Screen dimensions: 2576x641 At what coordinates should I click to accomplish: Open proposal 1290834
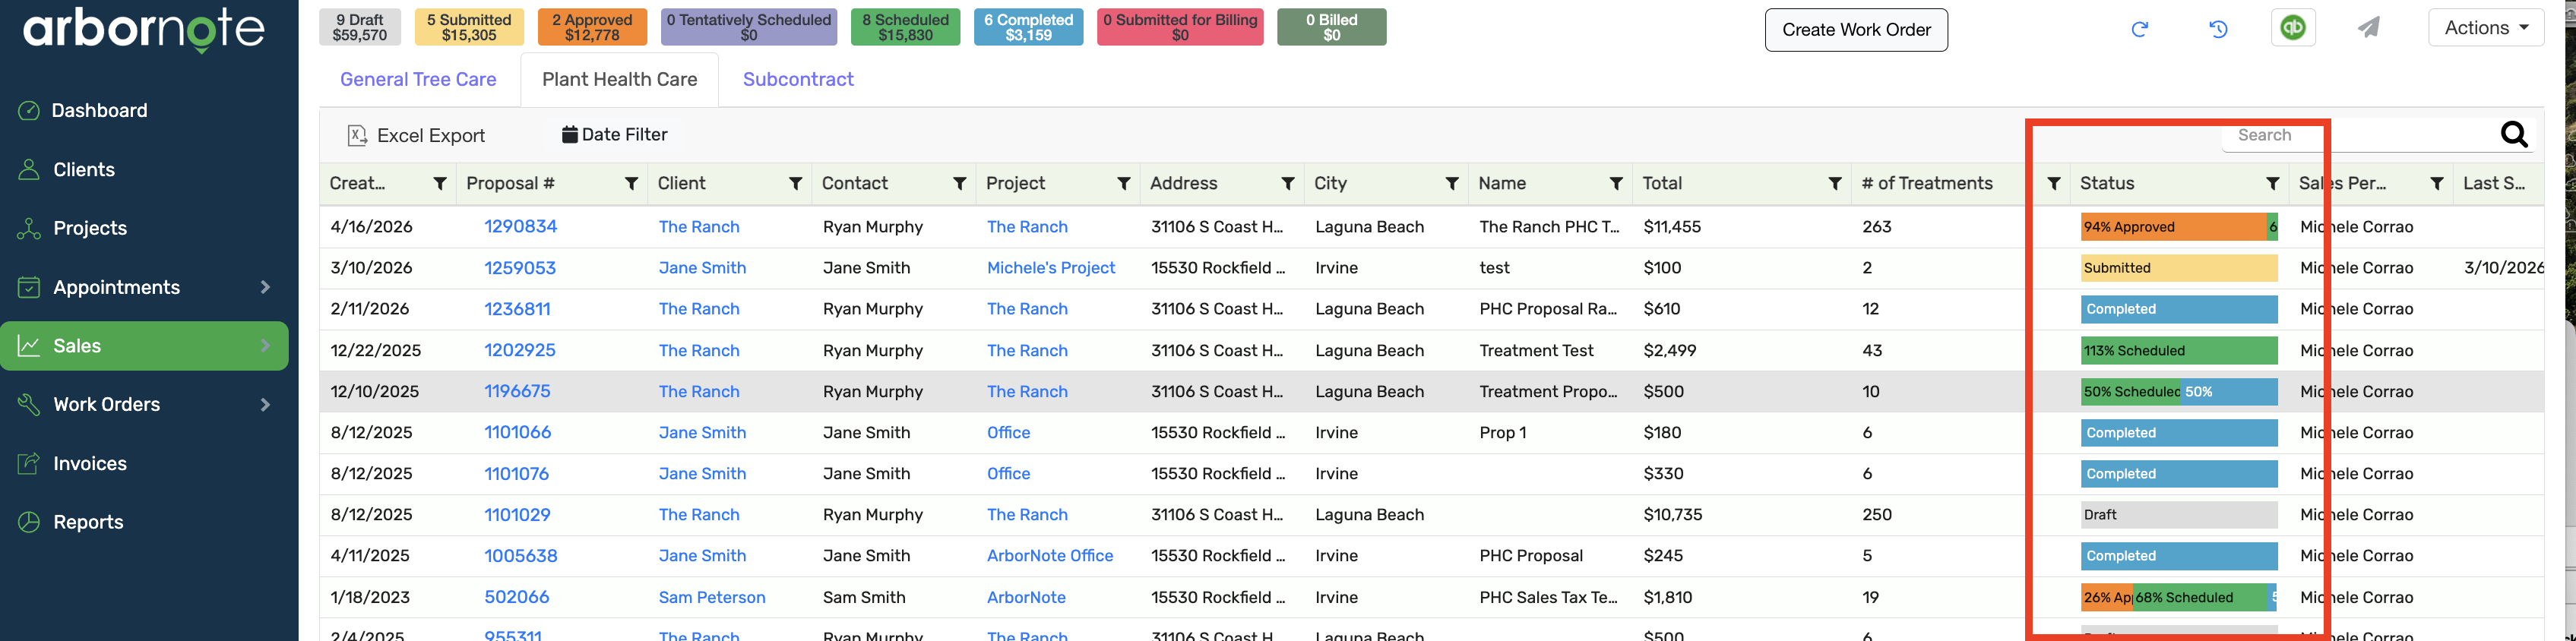click(x=520, y=226)
